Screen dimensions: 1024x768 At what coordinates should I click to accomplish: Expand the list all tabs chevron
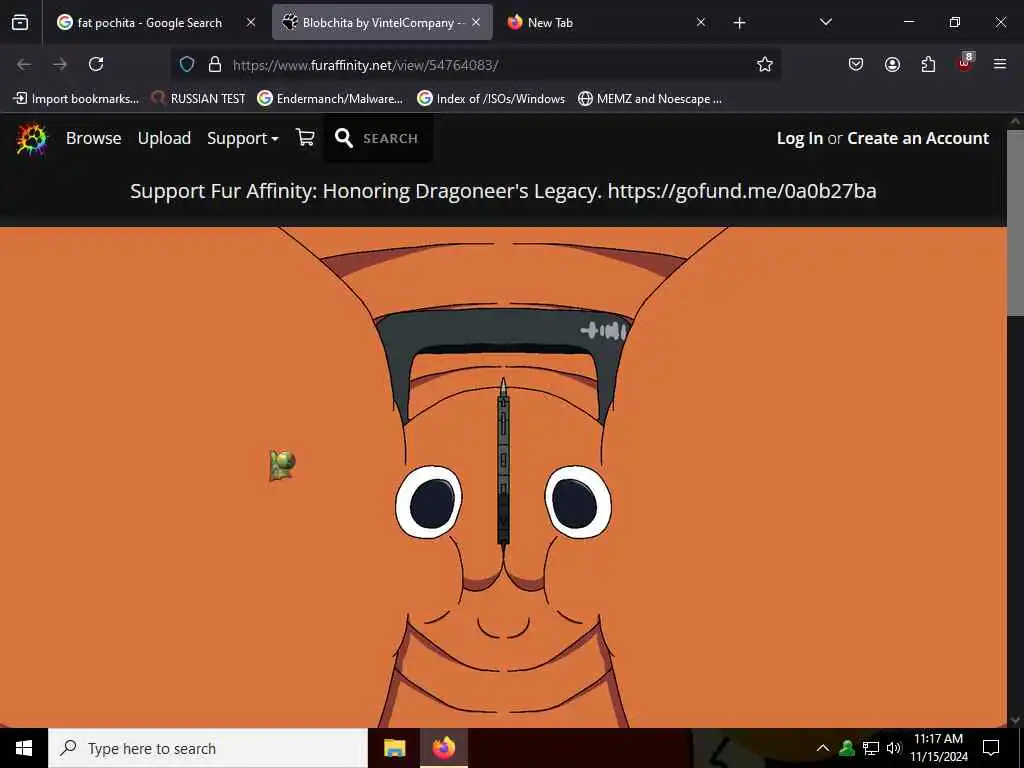825,23
